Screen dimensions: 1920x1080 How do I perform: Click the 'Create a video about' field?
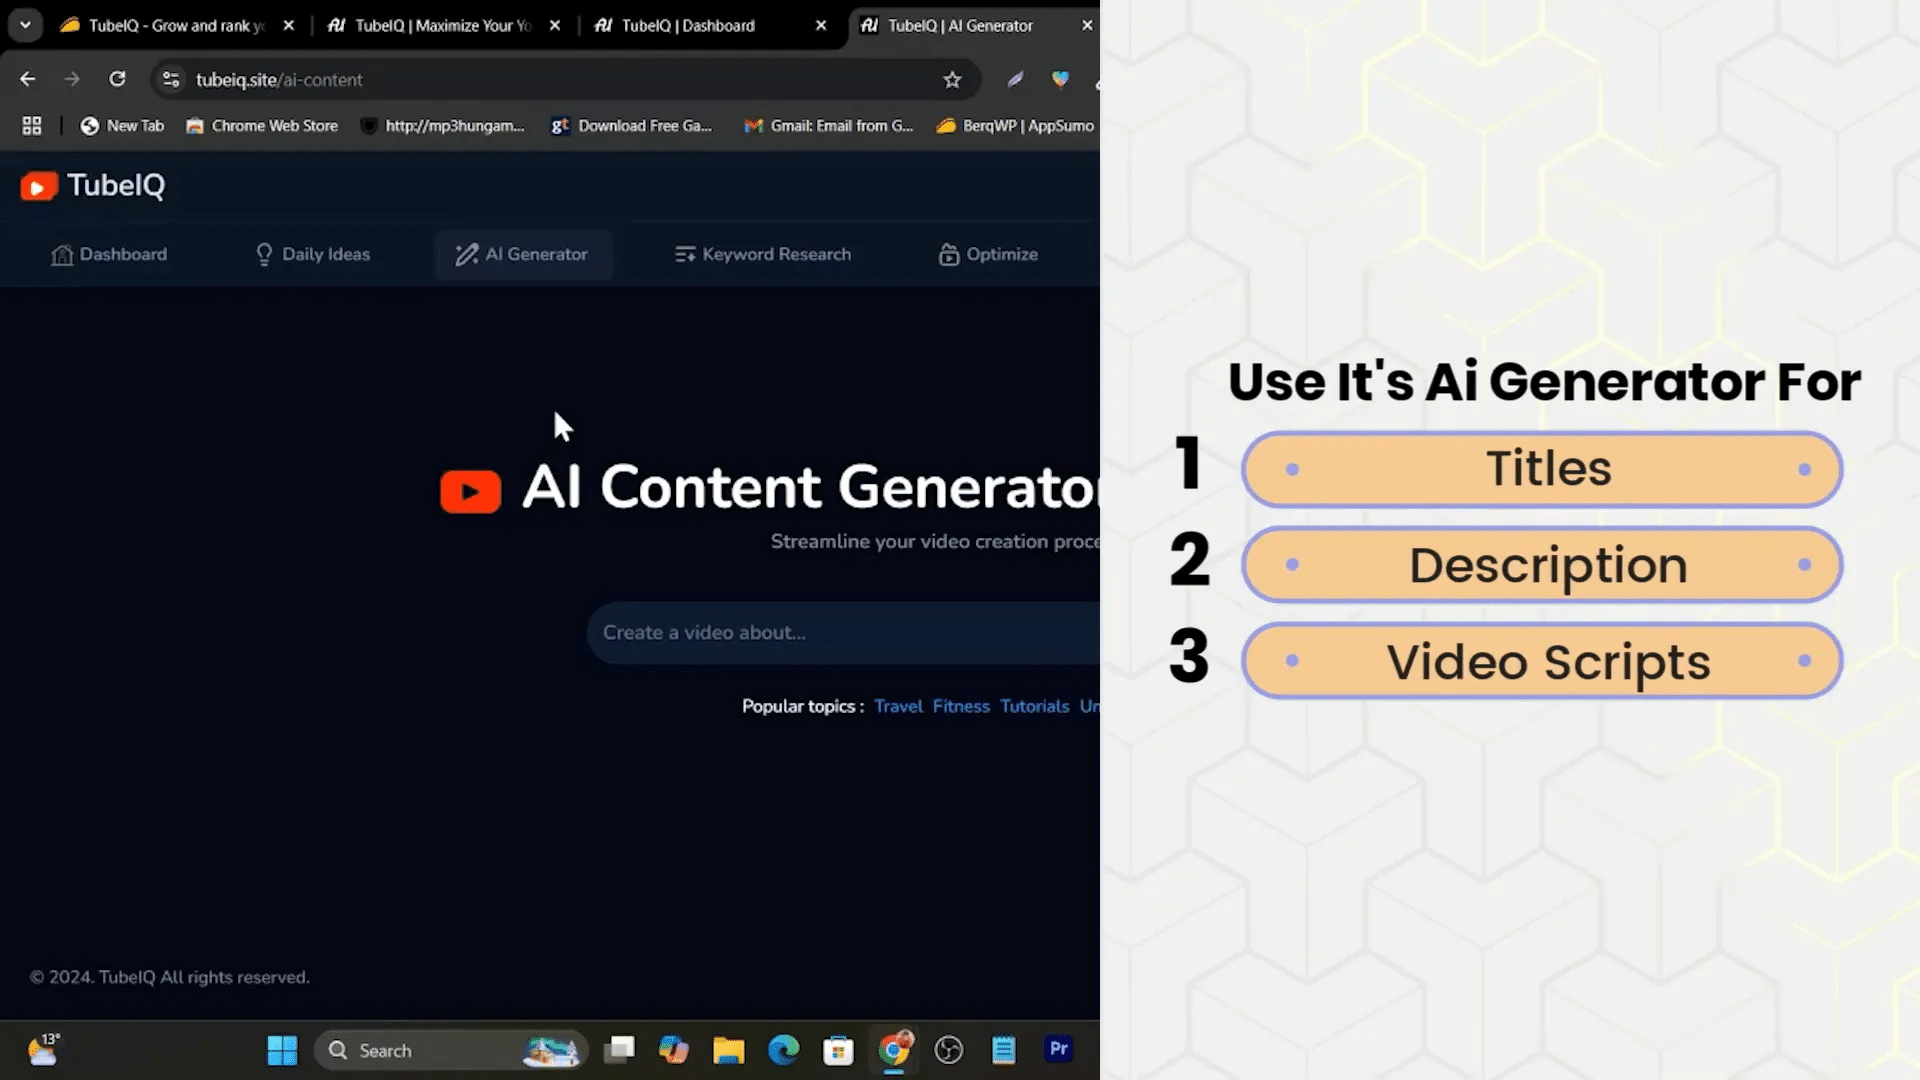pos(840,633)
